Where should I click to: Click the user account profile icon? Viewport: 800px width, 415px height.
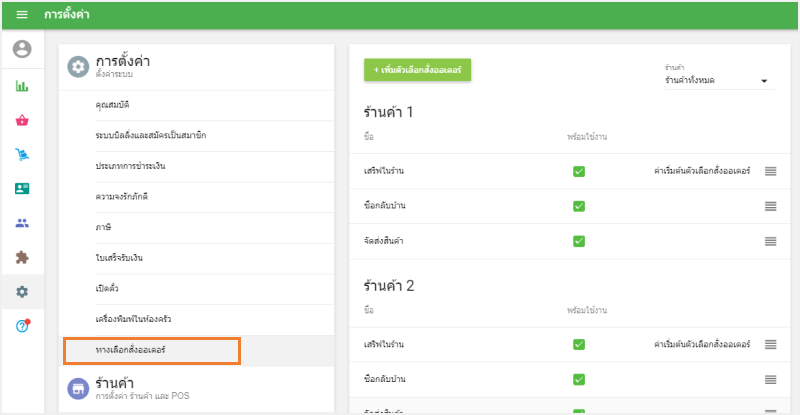click(22, 49)
